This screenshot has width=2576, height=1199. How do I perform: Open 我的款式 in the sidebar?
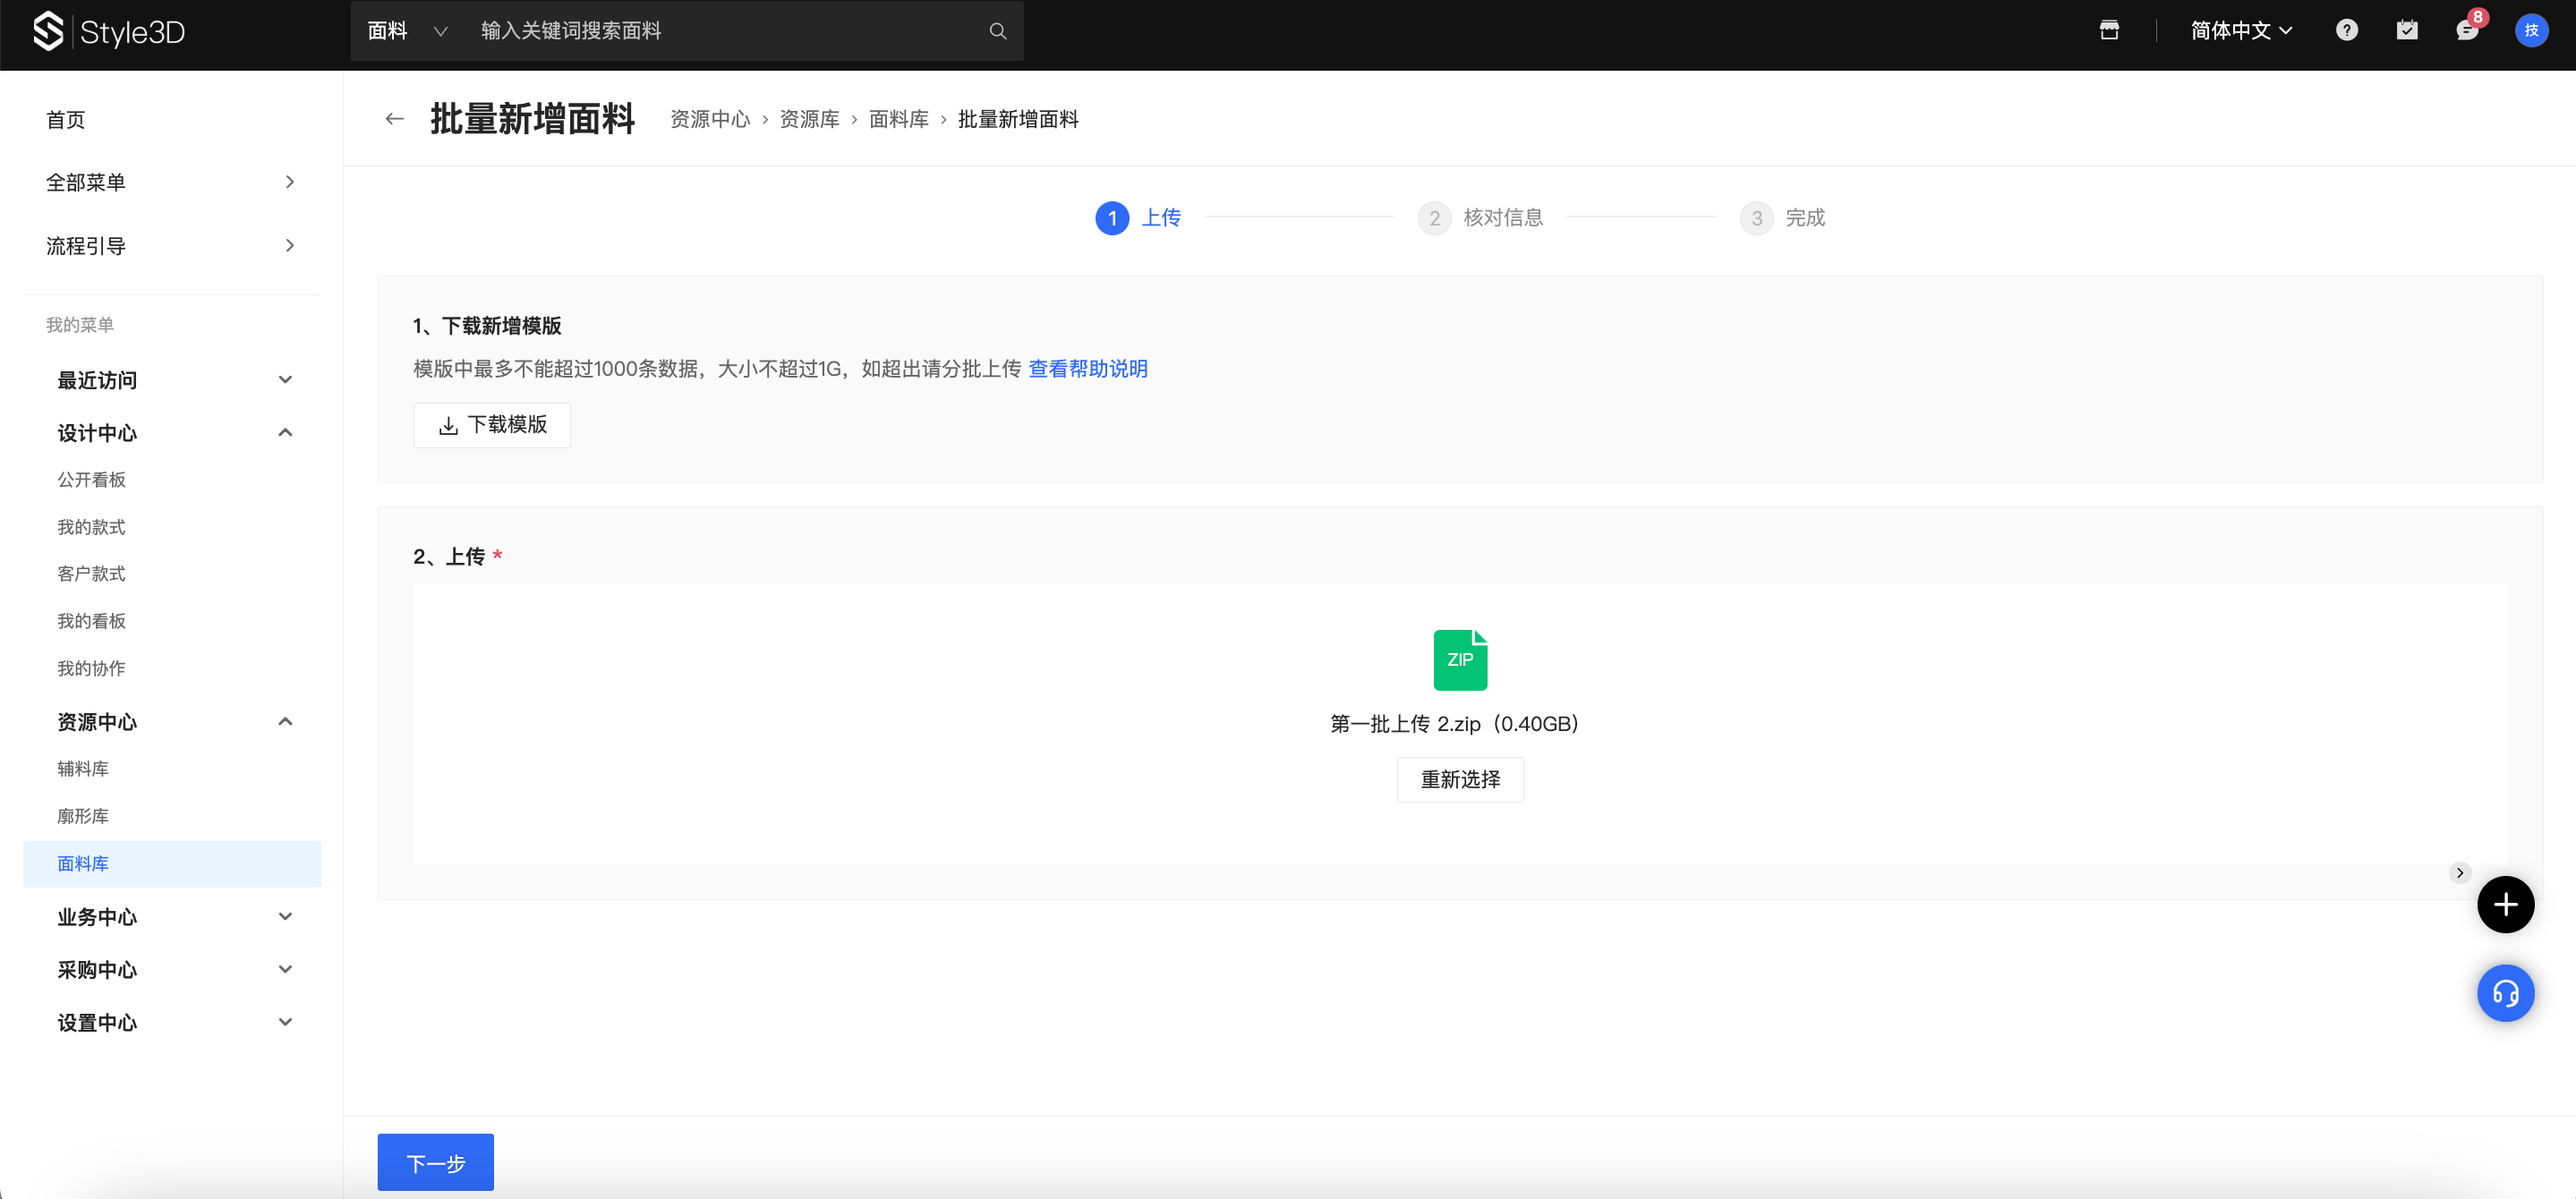(x=91, y=527)
